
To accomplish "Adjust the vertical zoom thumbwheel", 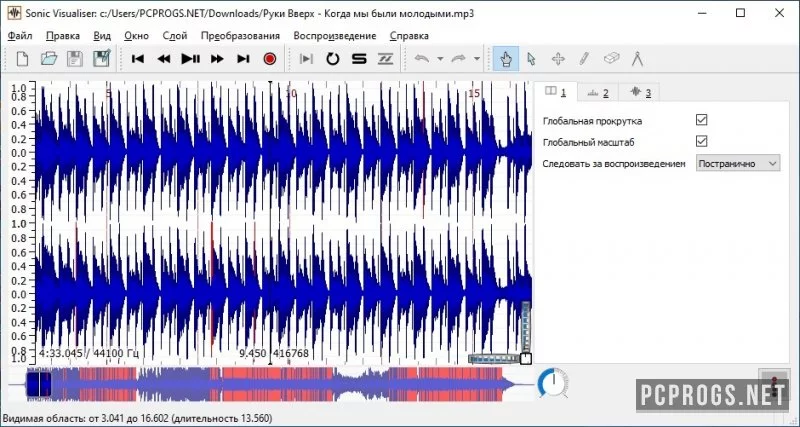I will 526,326.
